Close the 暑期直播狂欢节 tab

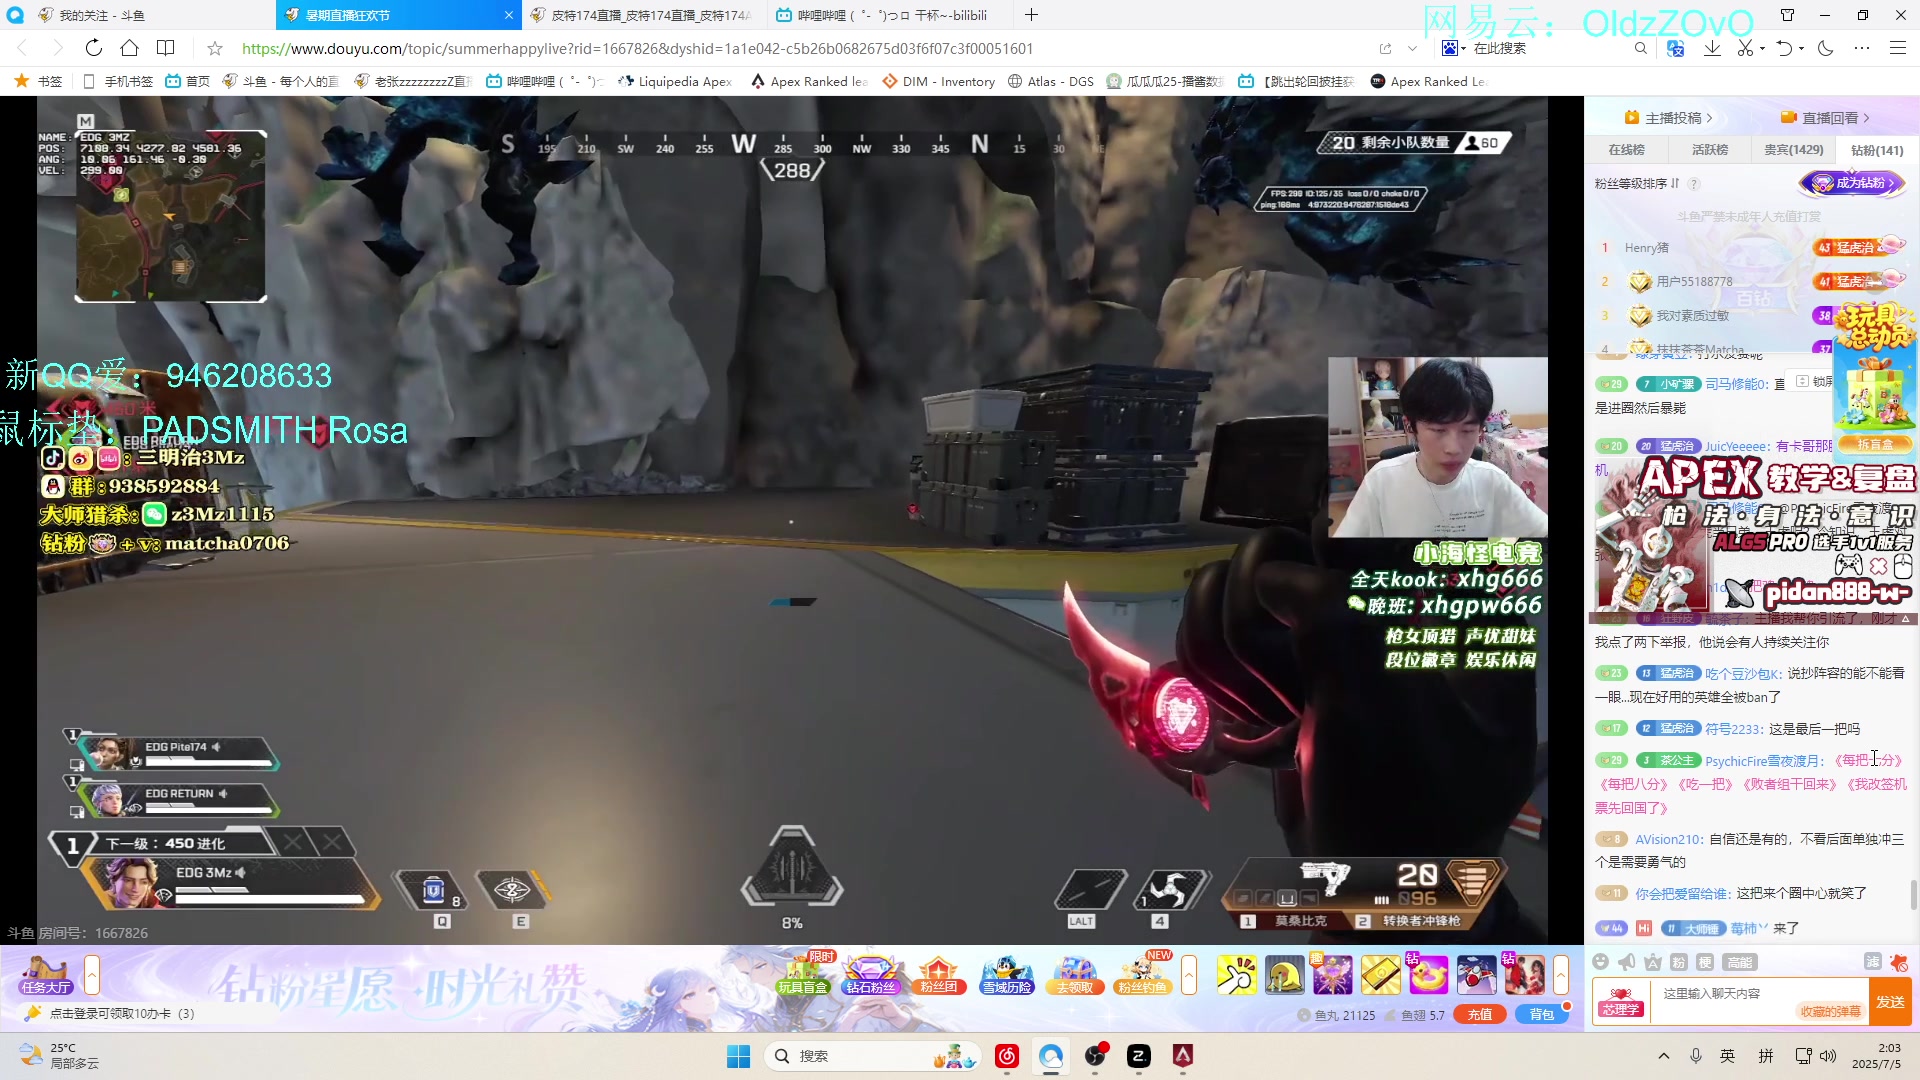click(x=508, y=15)
